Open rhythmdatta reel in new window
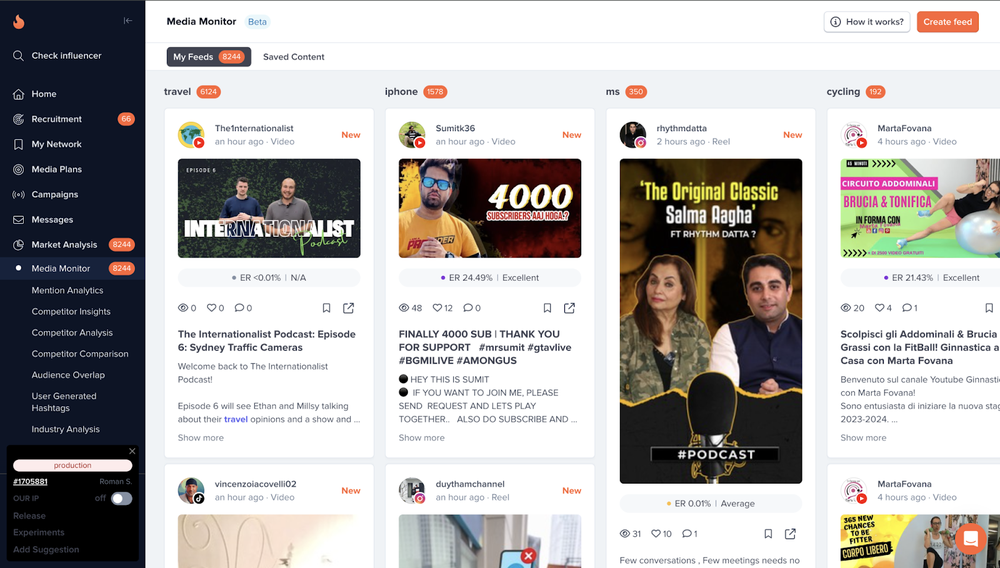The height and width of the screenshot is (568, 1000). [x=790, y=534]
